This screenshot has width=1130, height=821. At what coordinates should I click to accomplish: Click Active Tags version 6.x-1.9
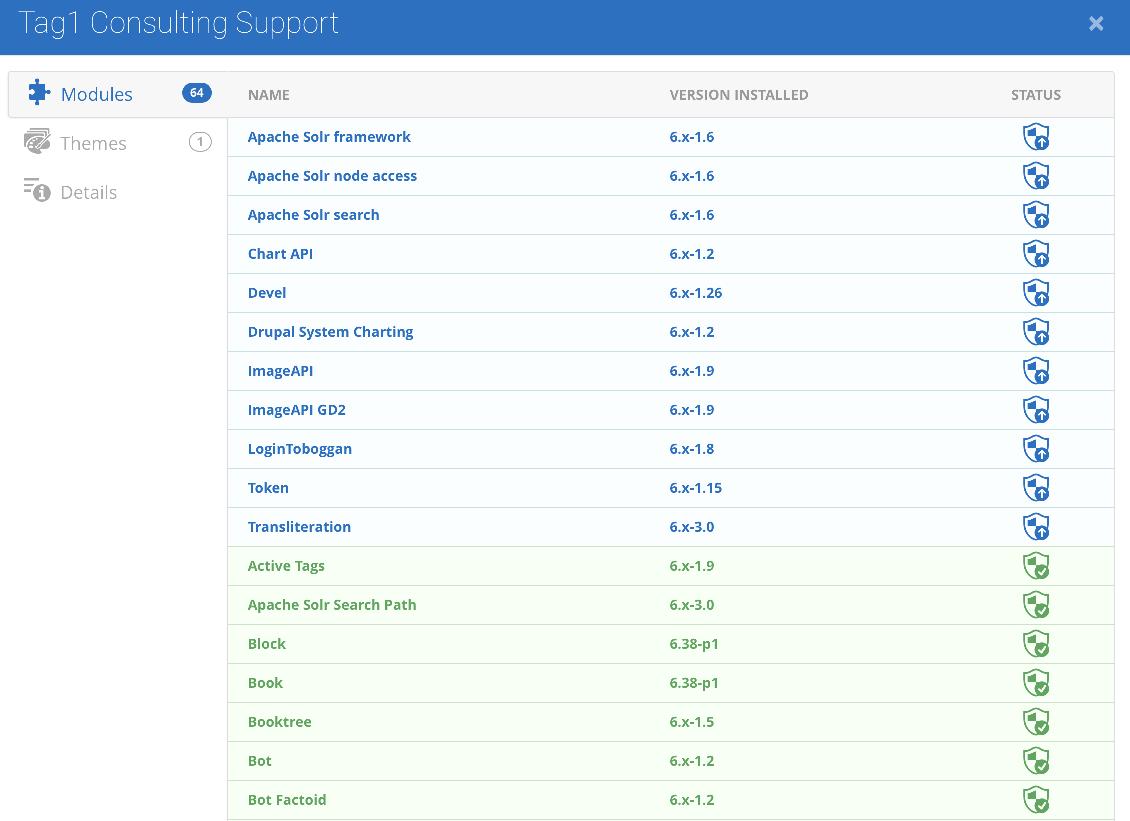(x=692, y=566)
